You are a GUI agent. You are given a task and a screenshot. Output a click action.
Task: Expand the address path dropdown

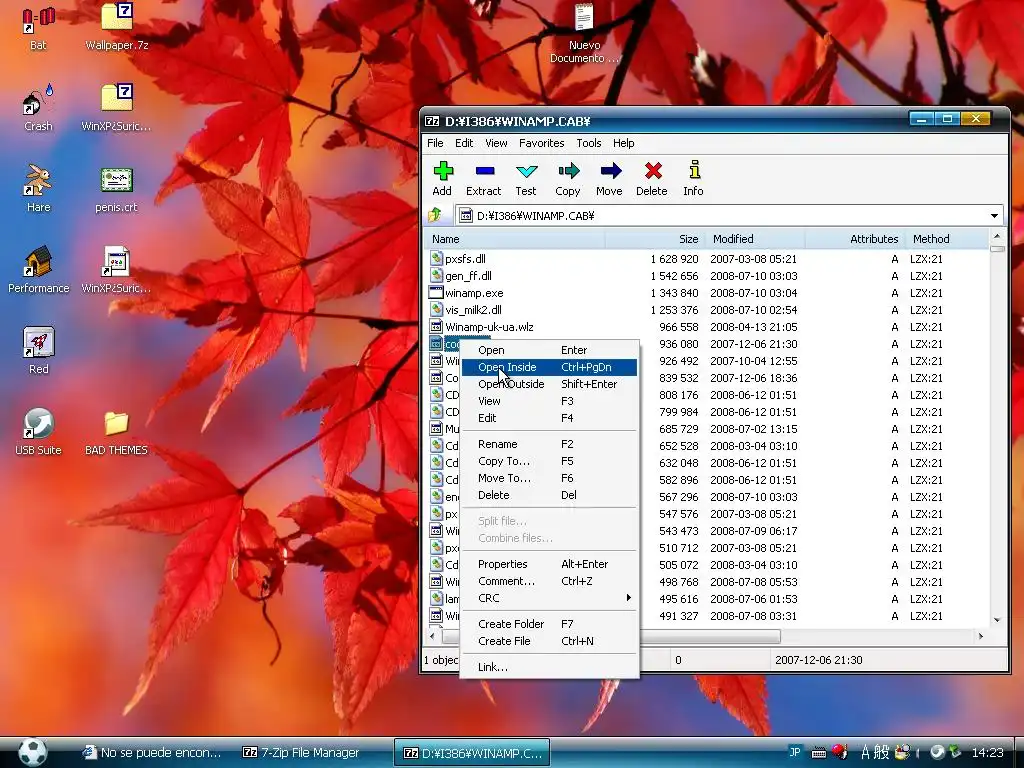tap(994, 216)
